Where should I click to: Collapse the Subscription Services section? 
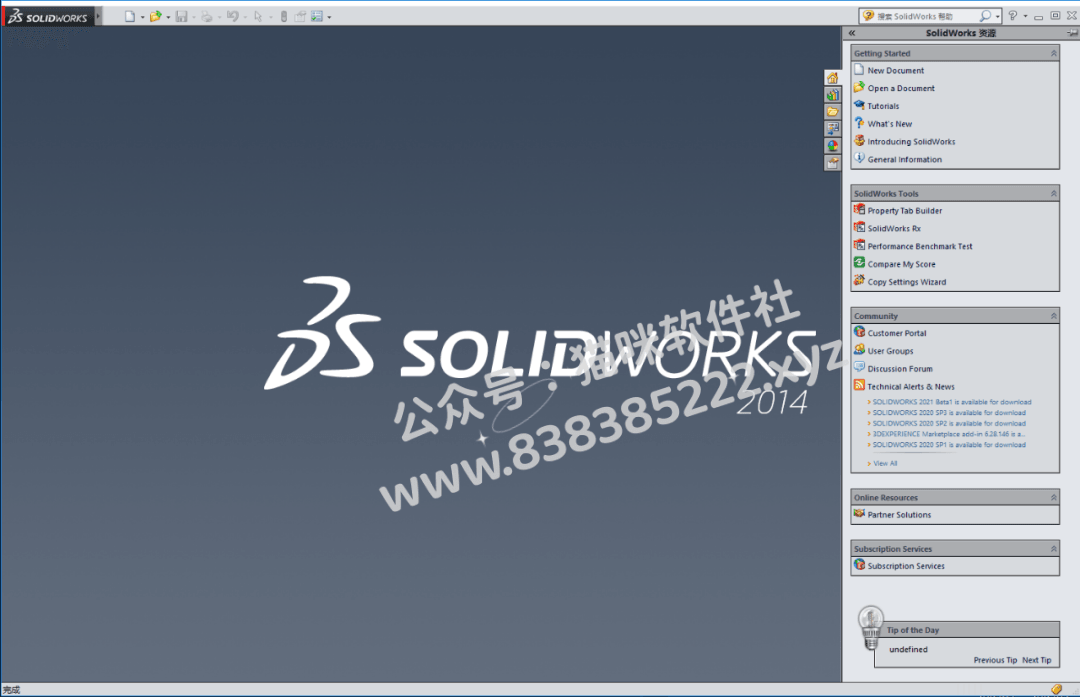[1053, 549]
